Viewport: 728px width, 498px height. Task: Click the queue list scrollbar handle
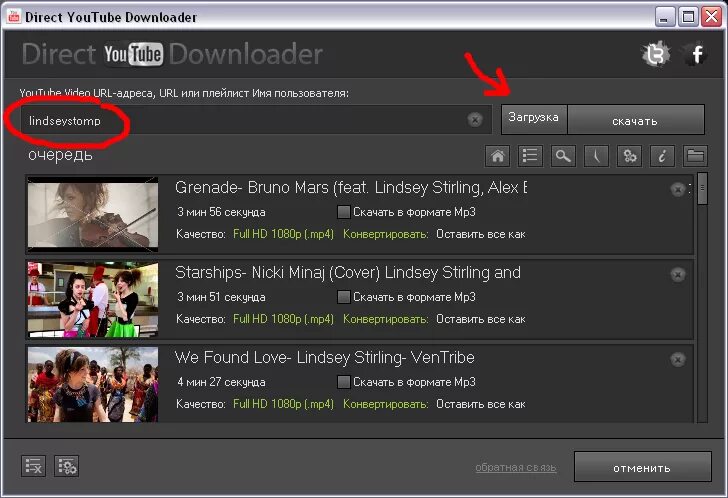tap(702, 188)
